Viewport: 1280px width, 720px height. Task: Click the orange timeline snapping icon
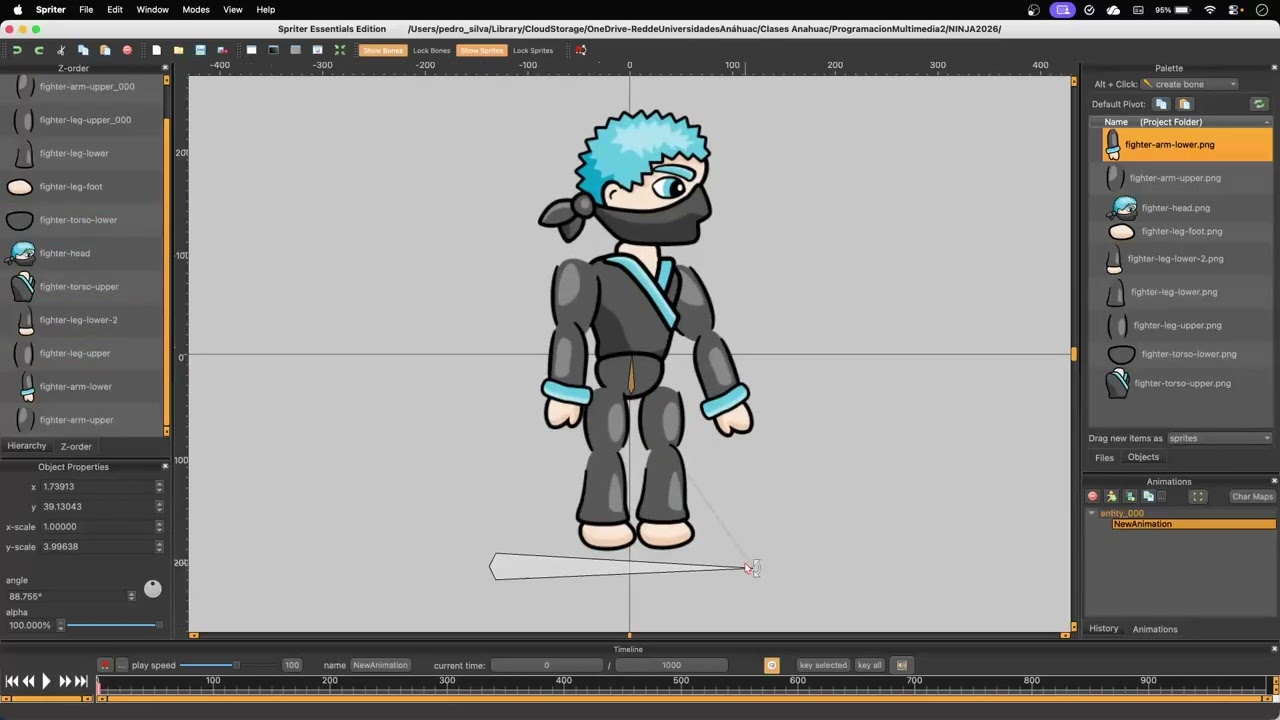[x=771, y=665]
